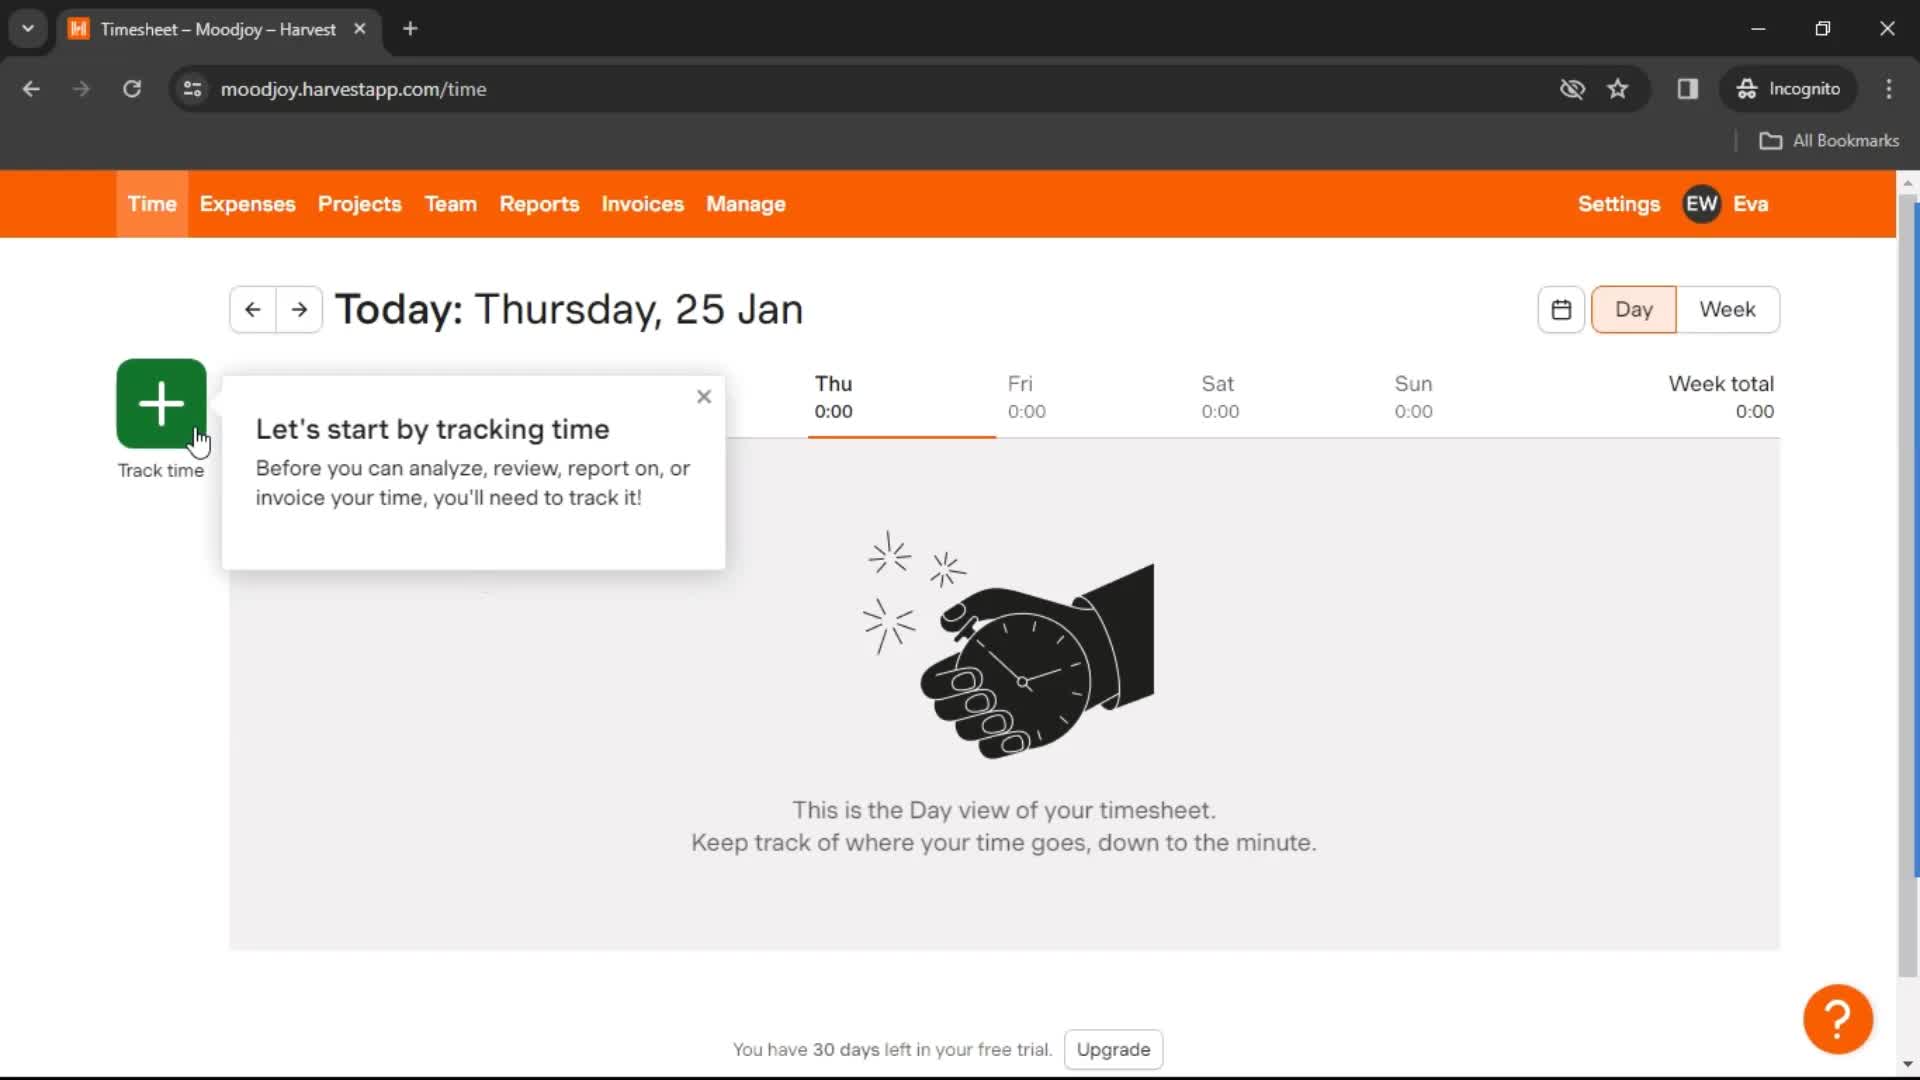Open the Reports menu tab
Screen dimensions: 1920x1080
tap(538, 203)
